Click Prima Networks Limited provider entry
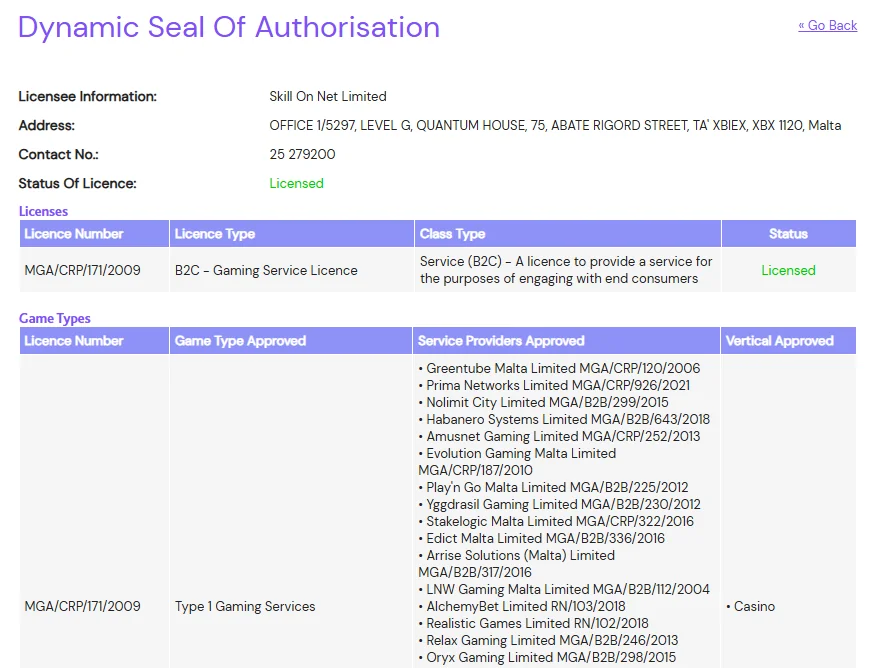Image resolution: width=870 pixels, height=668 pixels. (554, 385)
